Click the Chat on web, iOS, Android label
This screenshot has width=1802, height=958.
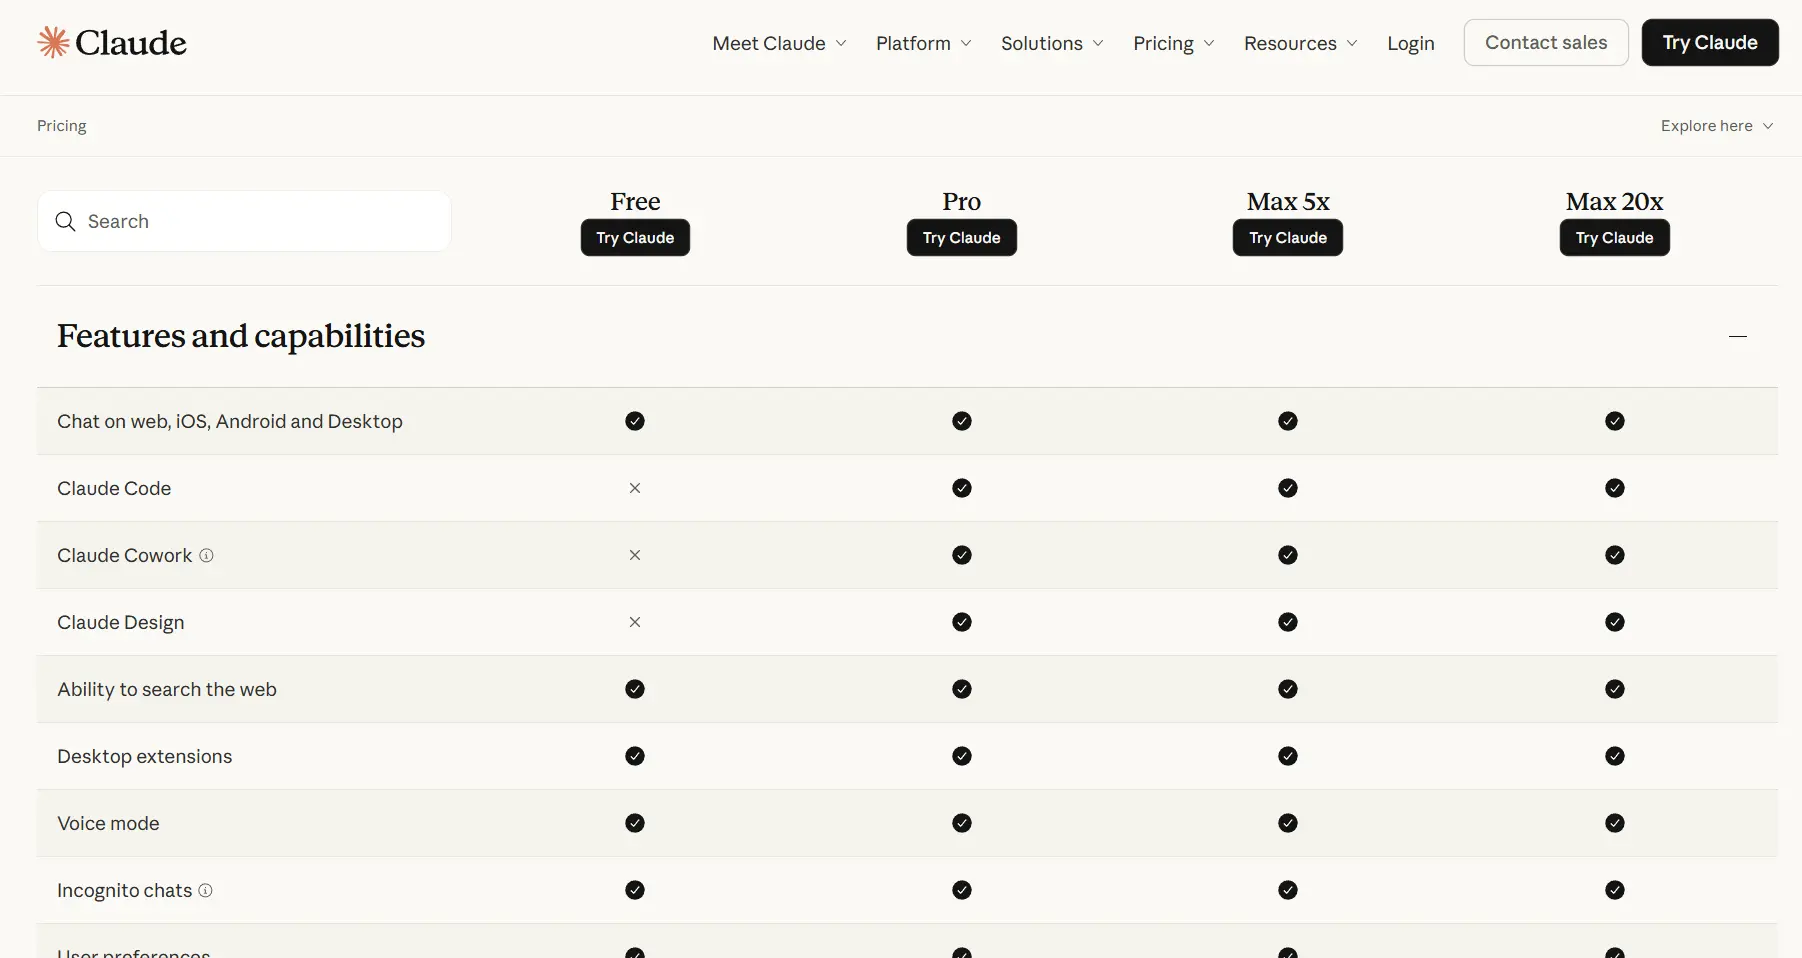pos(230,421)
